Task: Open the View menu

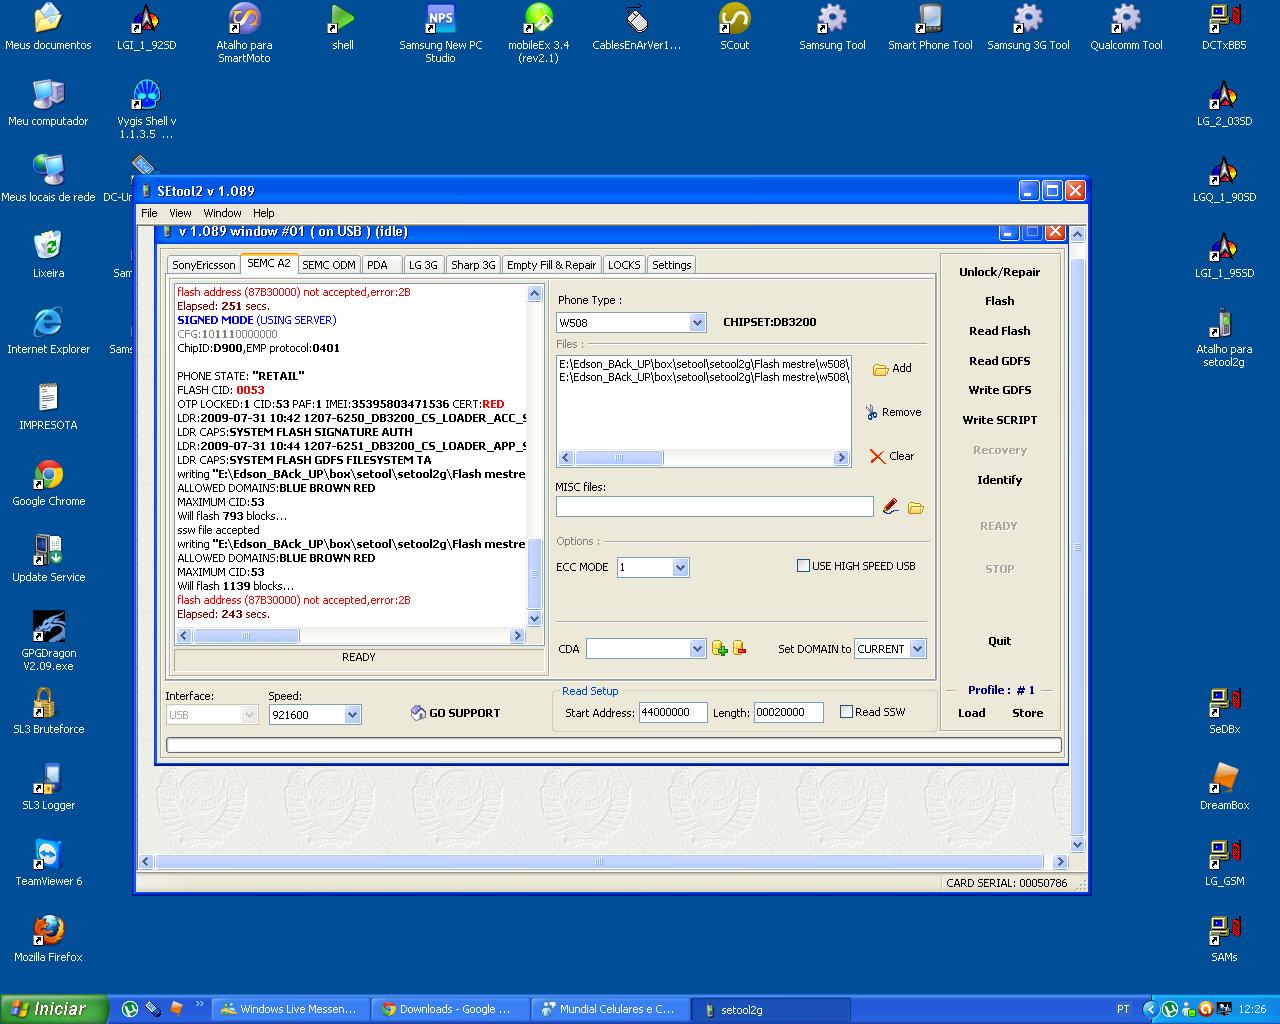Action: tap(180, 213)
